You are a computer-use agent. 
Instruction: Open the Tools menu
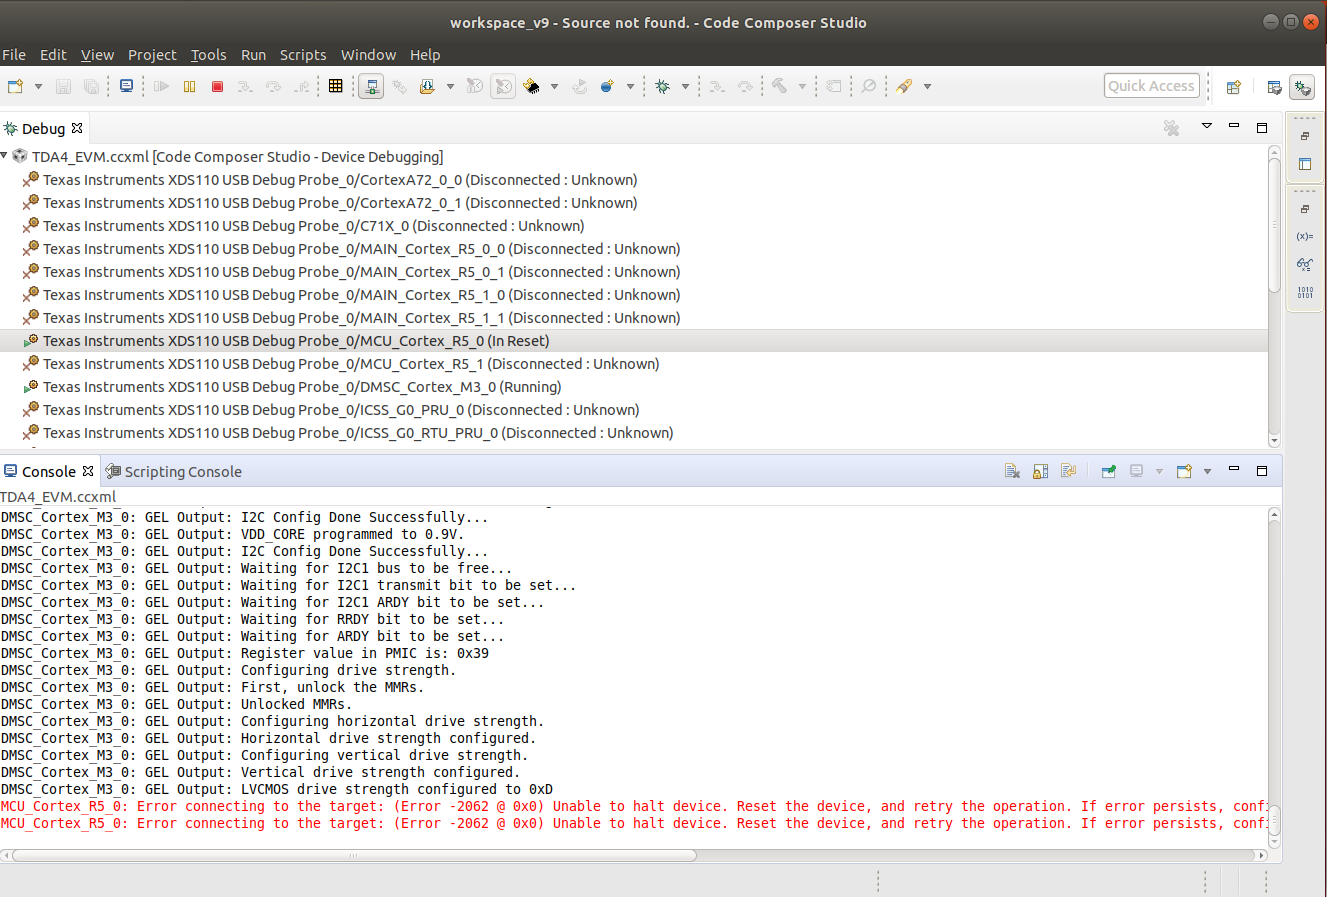209,55
